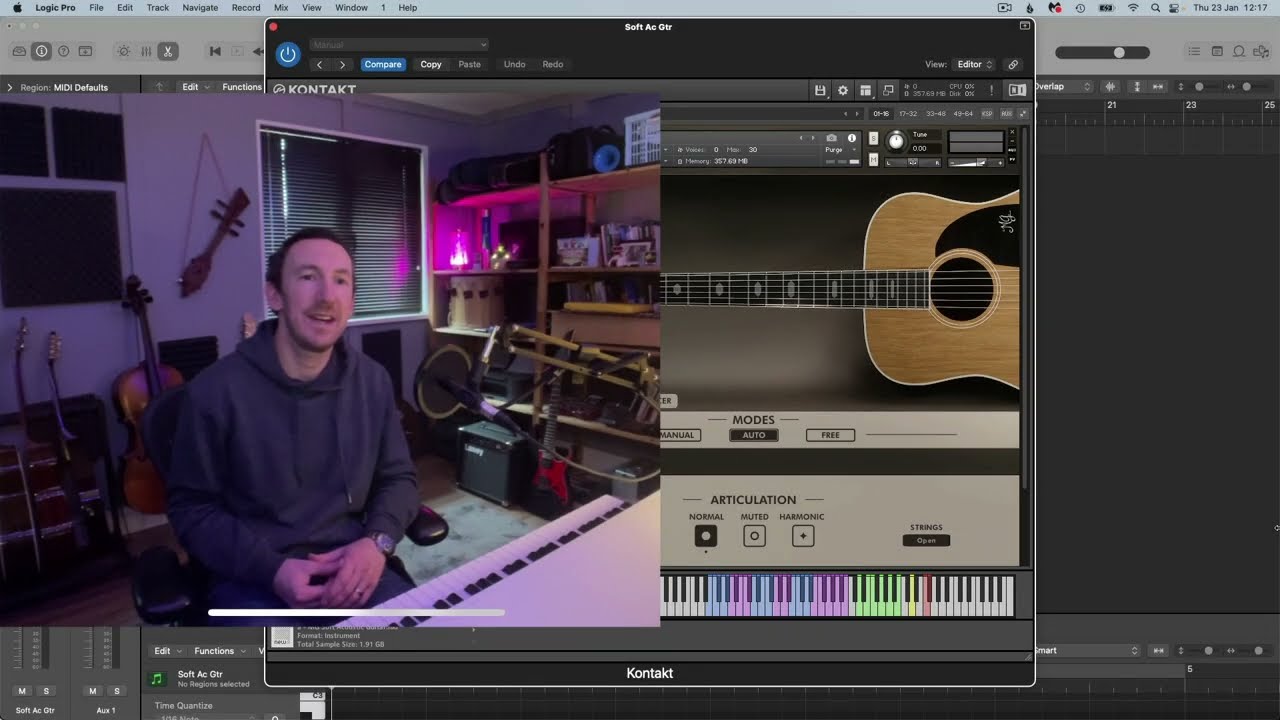Click the Native Instruments logo button
The width and height of the screenshot is (1280, 720).
tap(1017, 90)
